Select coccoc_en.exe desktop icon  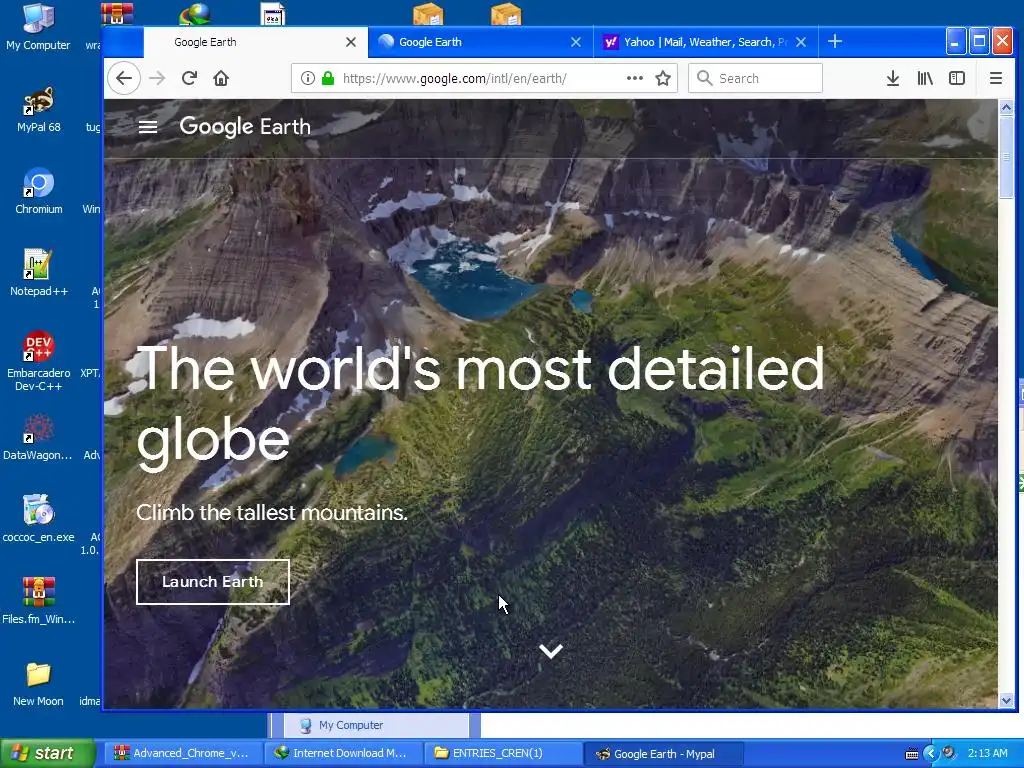pyautogui.click(x=39, y=519)
